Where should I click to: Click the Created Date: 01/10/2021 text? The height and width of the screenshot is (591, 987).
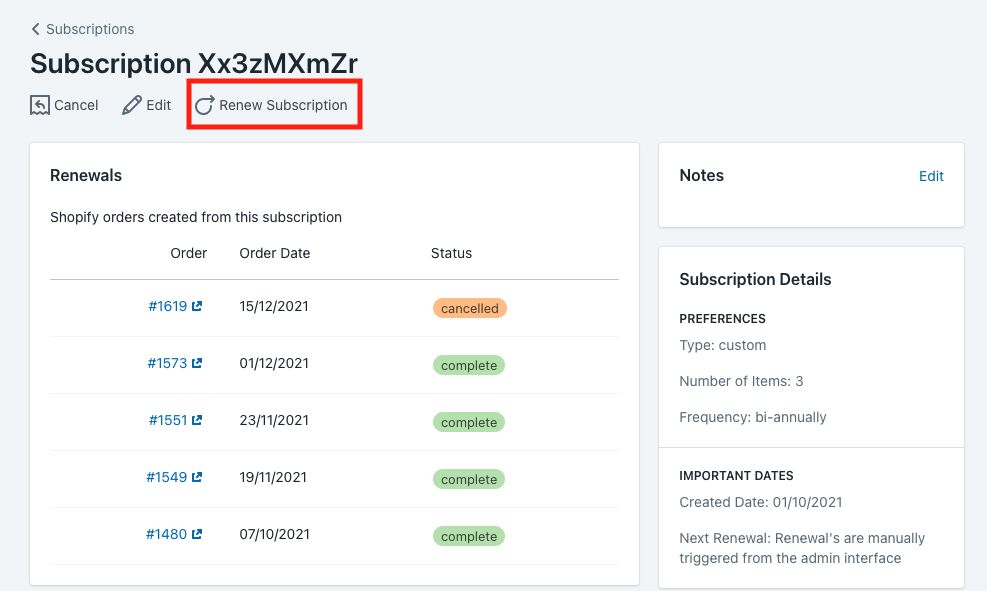pyautogui.click(x=760, y=502)
